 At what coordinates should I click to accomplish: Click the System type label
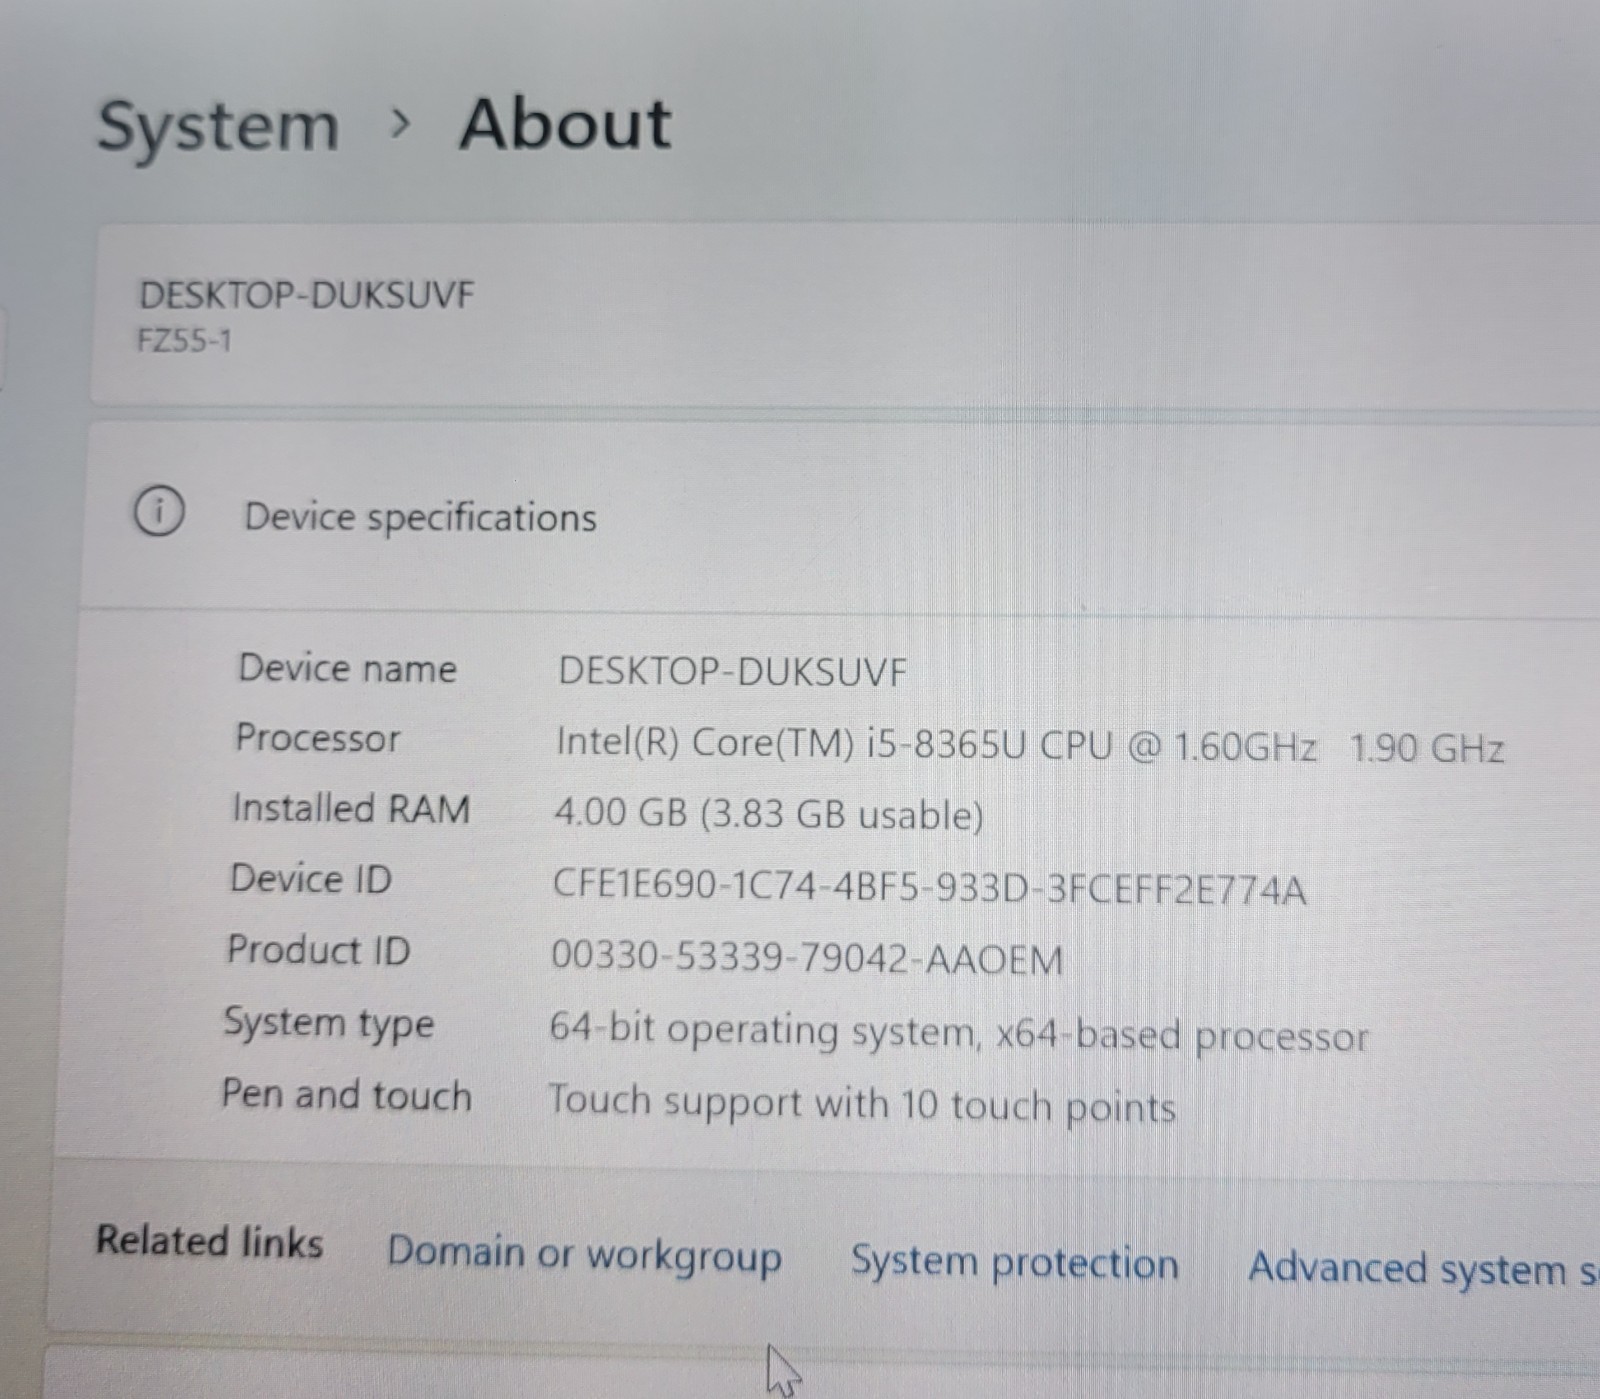[x=329, y=1024]
